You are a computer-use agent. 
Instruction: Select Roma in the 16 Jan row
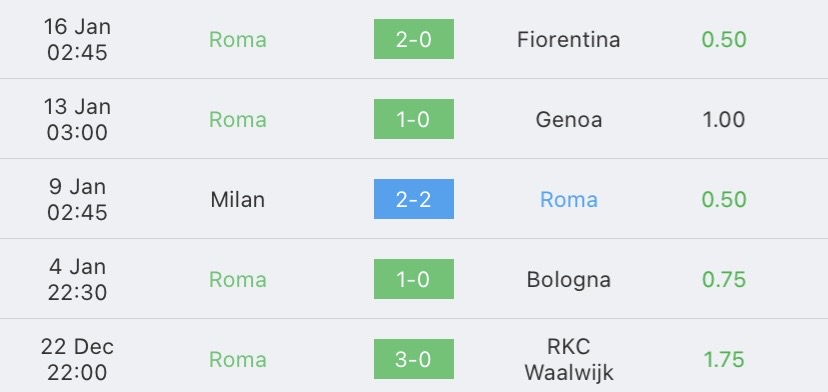click(238, 40)
